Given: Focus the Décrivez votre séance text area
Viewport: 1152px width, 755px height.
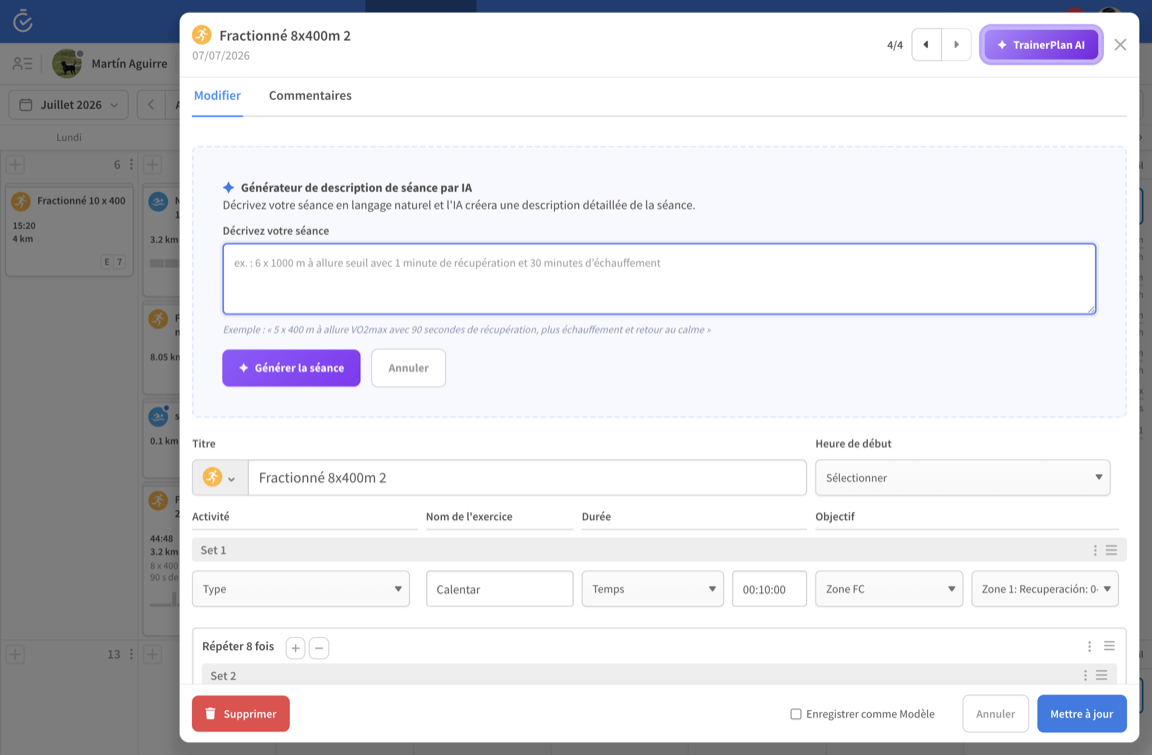Looking at the screenshot, I should [659, 279].
